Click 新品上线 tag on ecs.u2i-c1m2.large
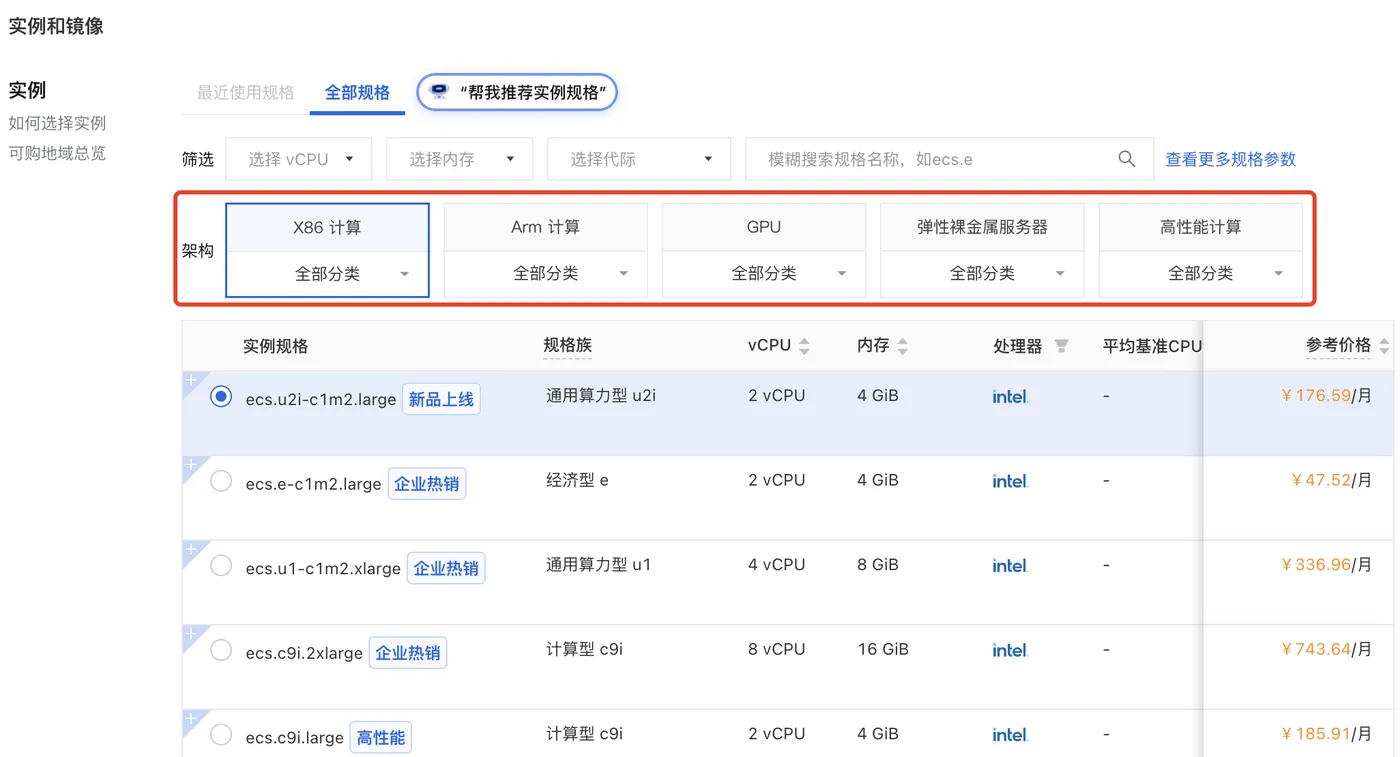 [441, 400]
